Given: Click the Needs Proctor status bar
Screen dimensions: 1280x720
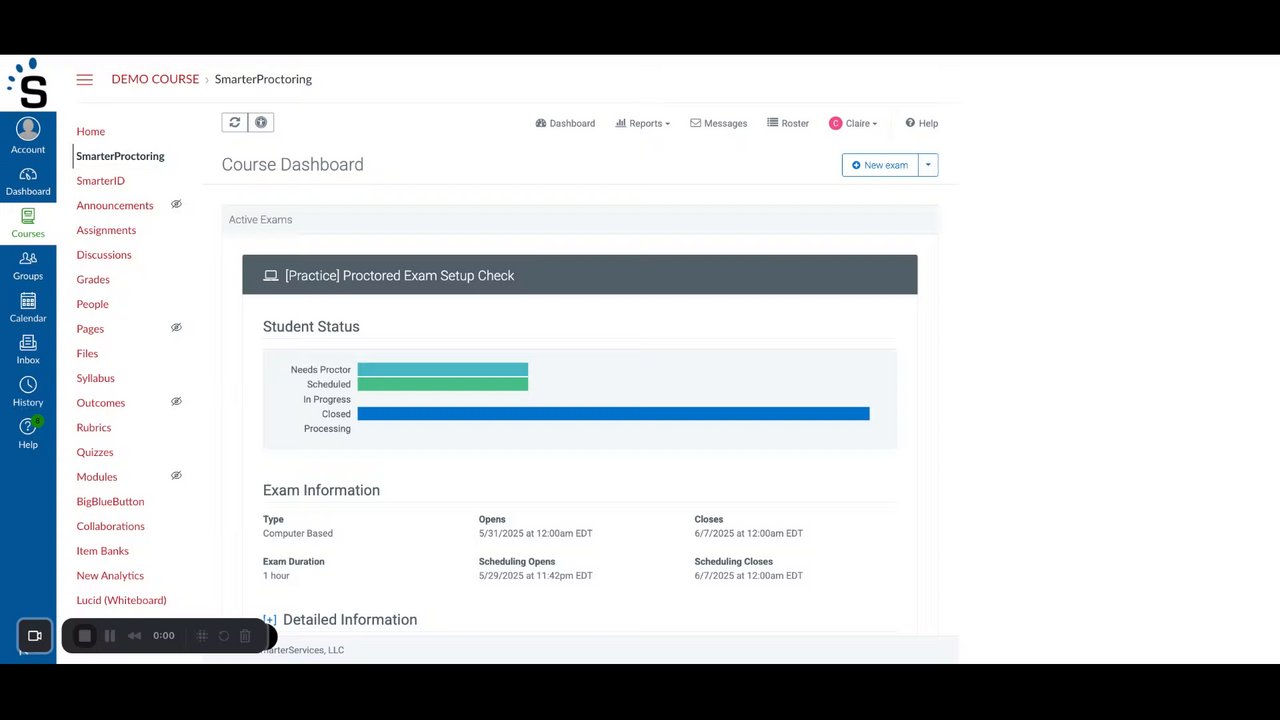Looking at the screenshot, I should pos(442,369).
